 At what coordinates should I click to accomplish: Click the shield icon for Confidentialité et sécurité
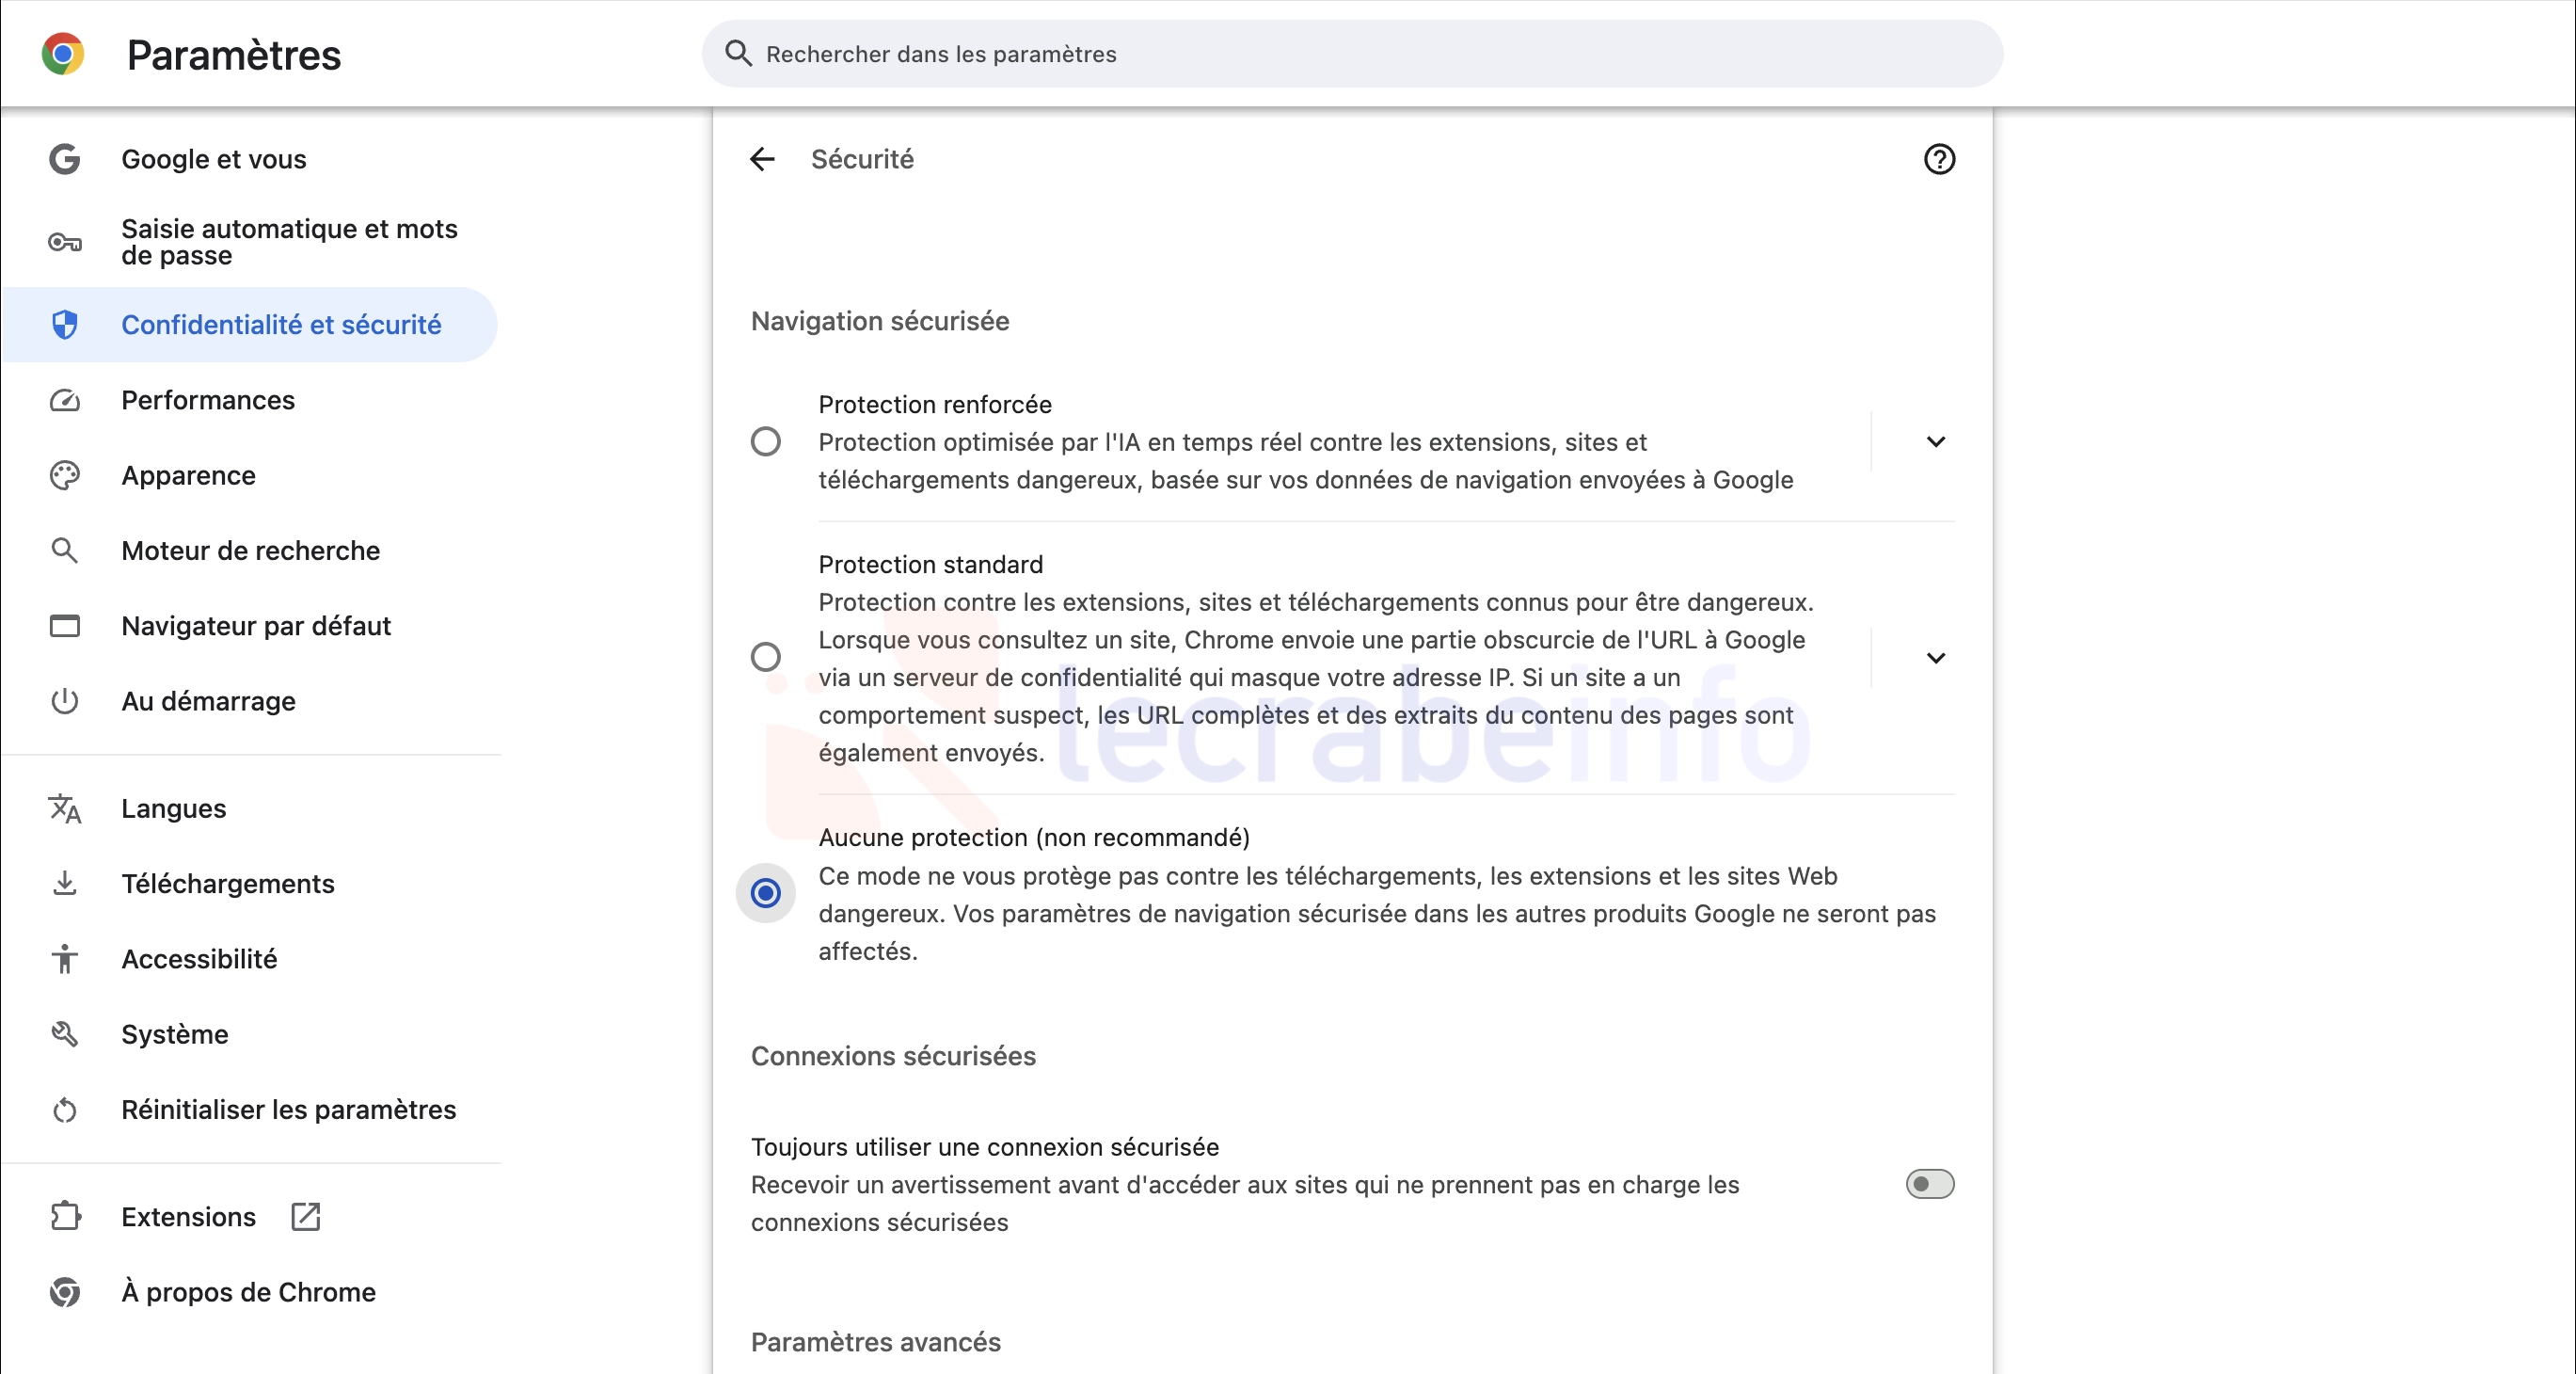point(65,324)
